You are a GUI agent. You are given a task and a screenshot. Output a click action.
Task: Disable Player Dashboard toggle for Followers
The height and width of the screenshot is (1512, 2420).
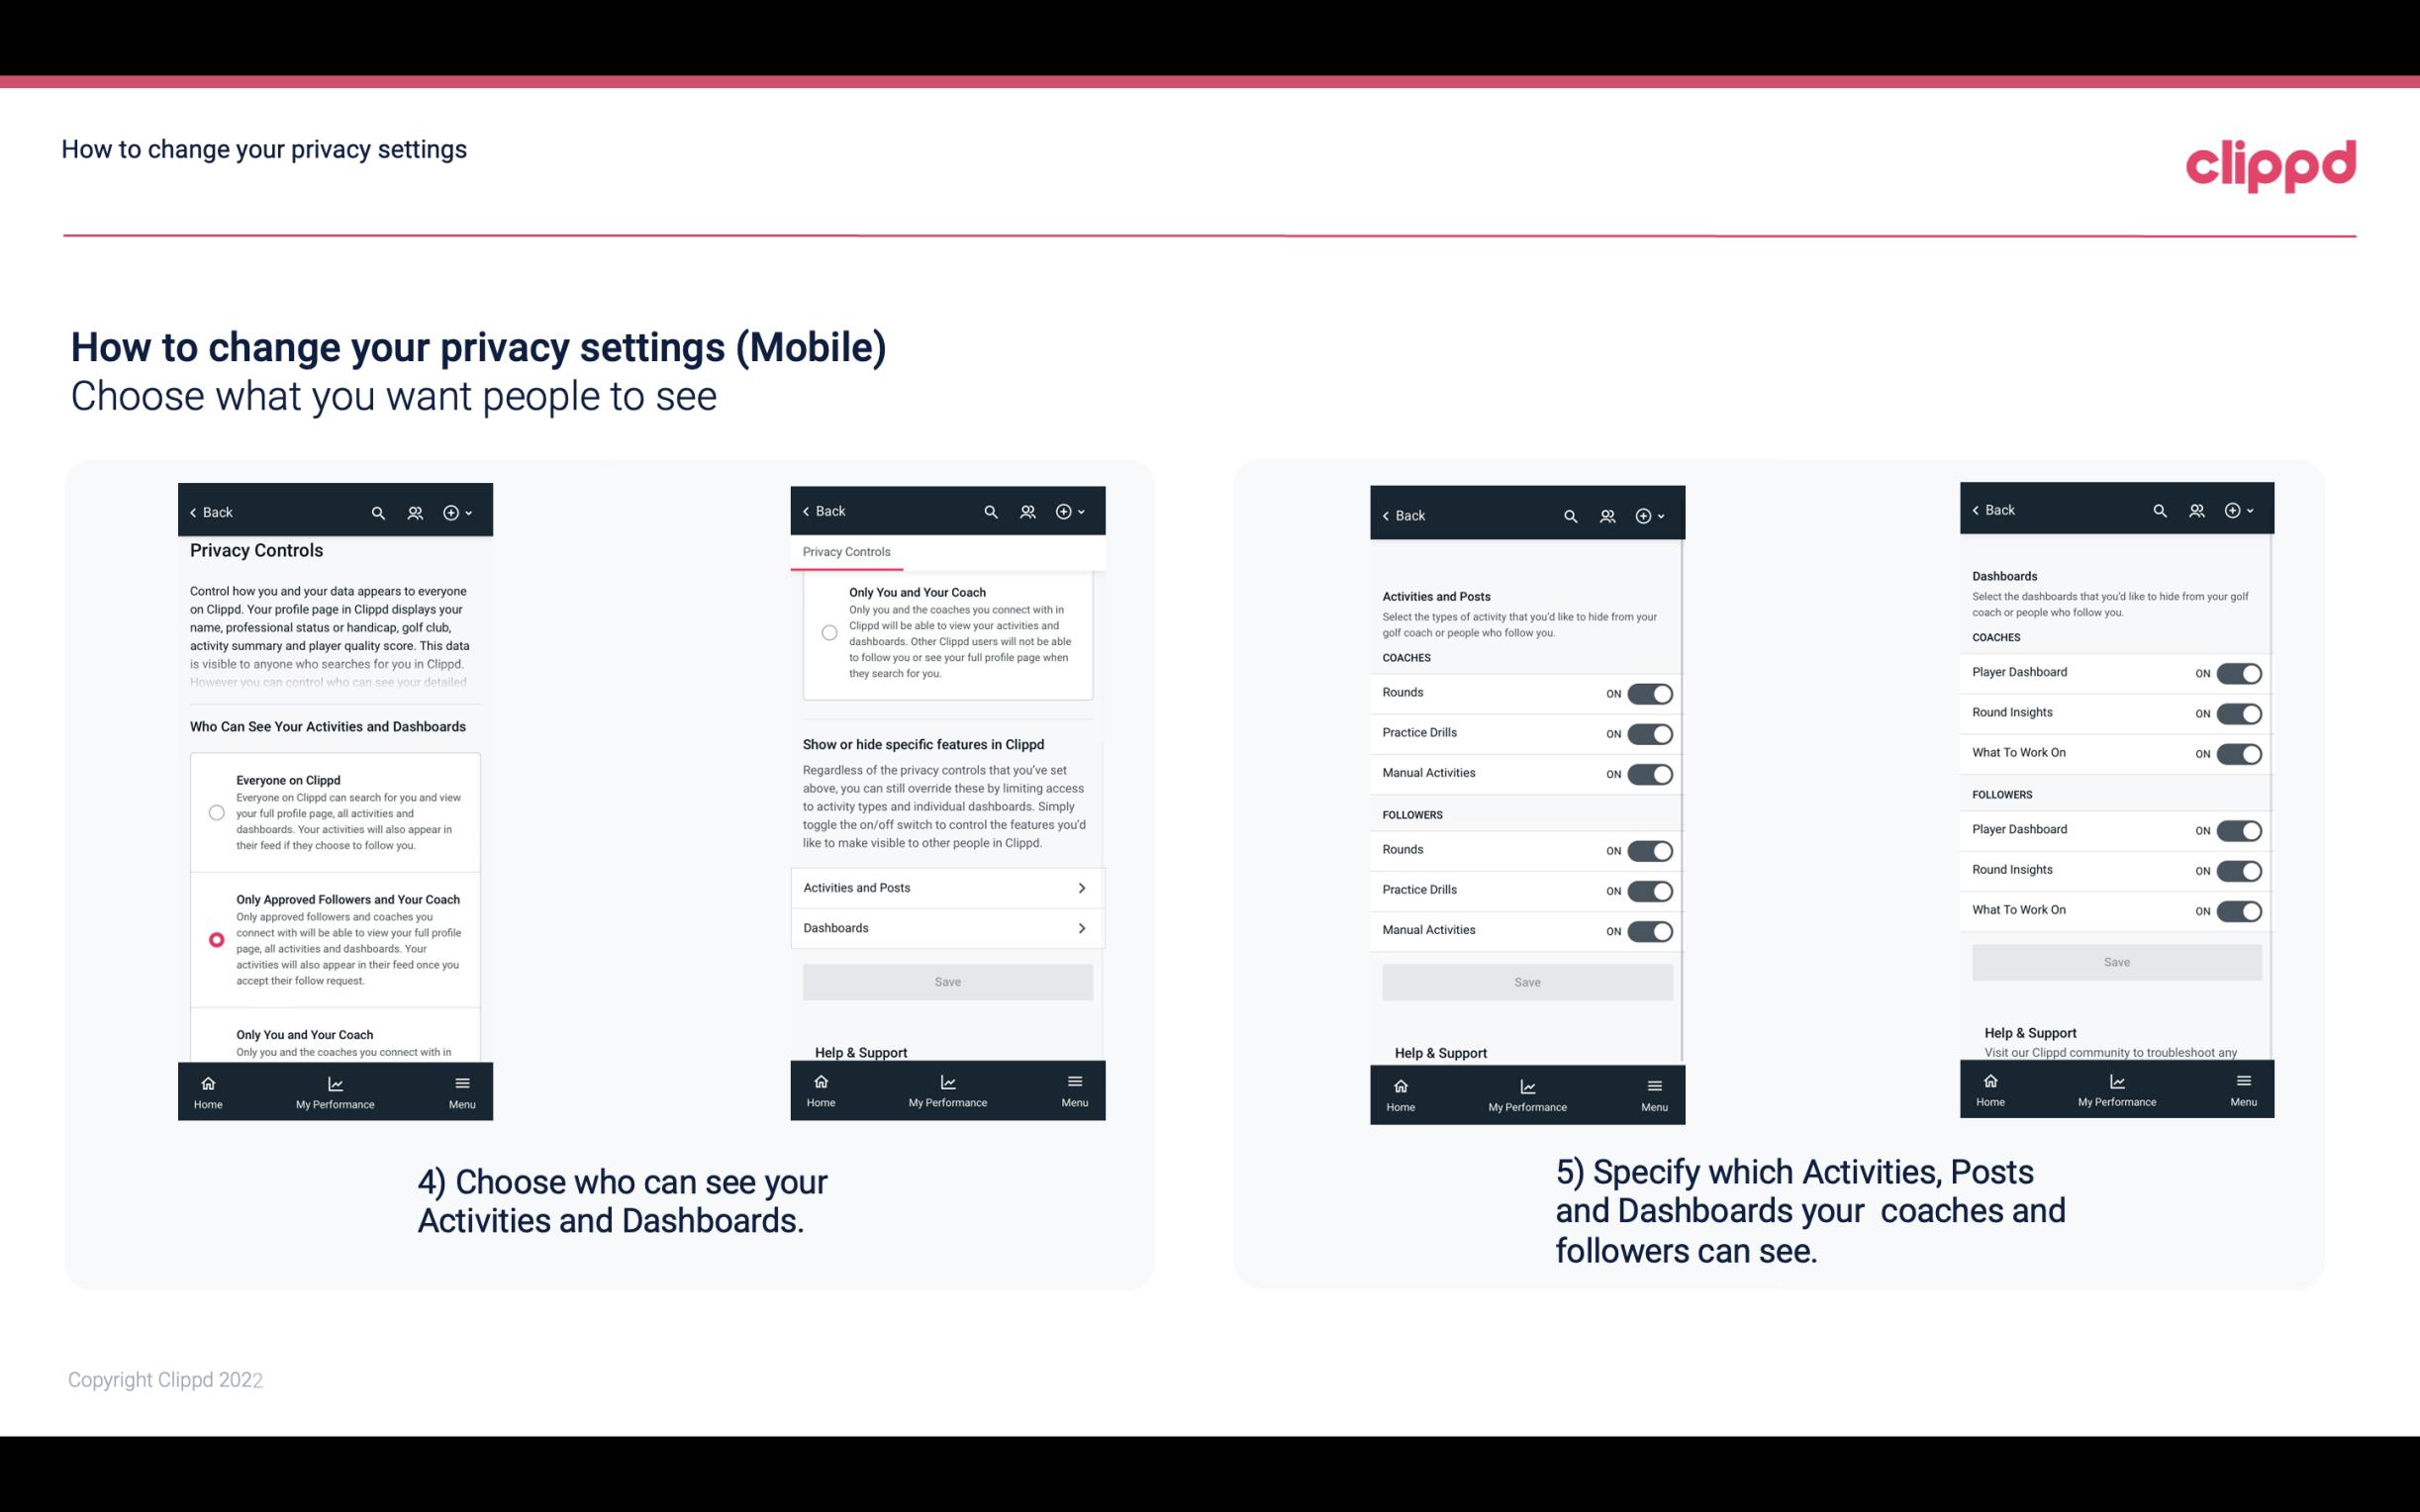click(2239, 829)
